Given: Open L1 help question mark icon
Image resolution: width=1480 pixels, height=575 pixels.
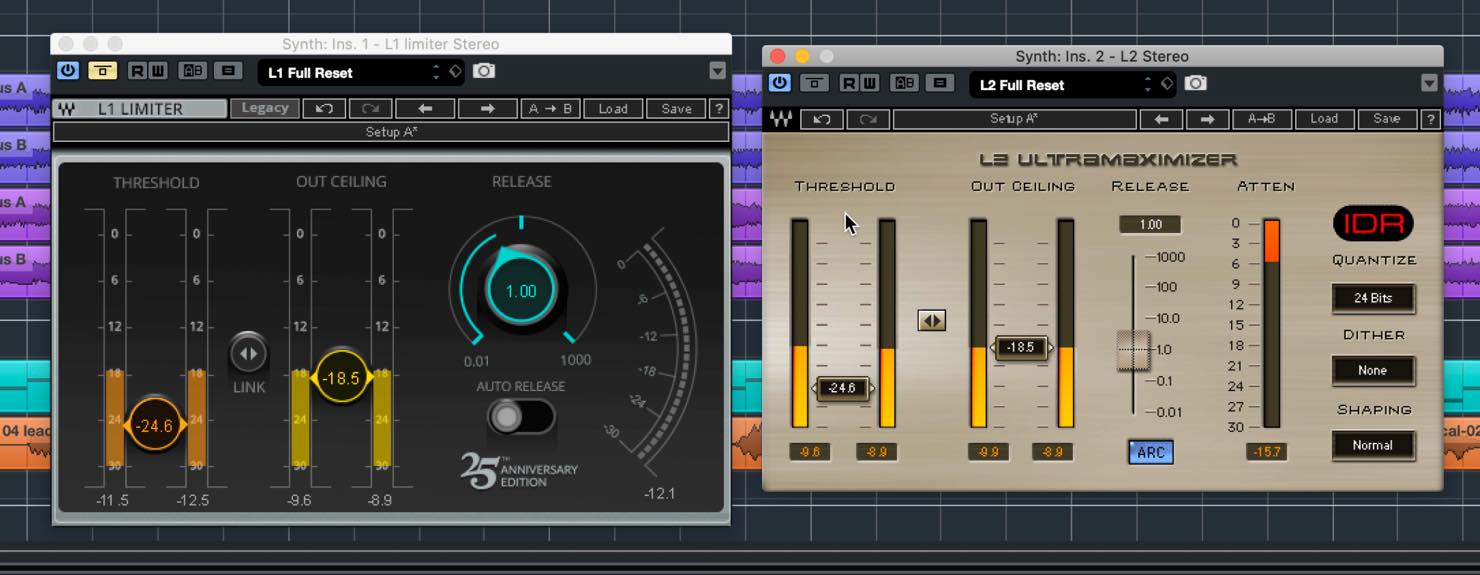Looking at the screenshot, I should point(719,109).
